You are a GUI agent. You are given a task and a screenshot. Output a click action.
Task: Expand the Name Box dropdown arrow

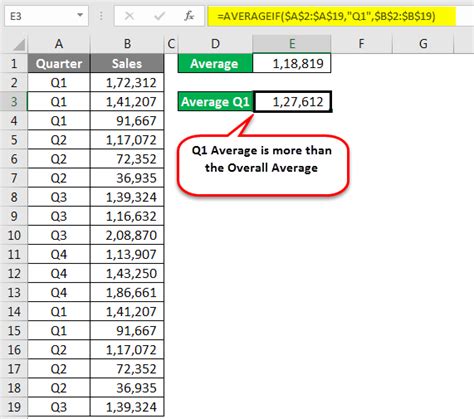pos(80,15)
